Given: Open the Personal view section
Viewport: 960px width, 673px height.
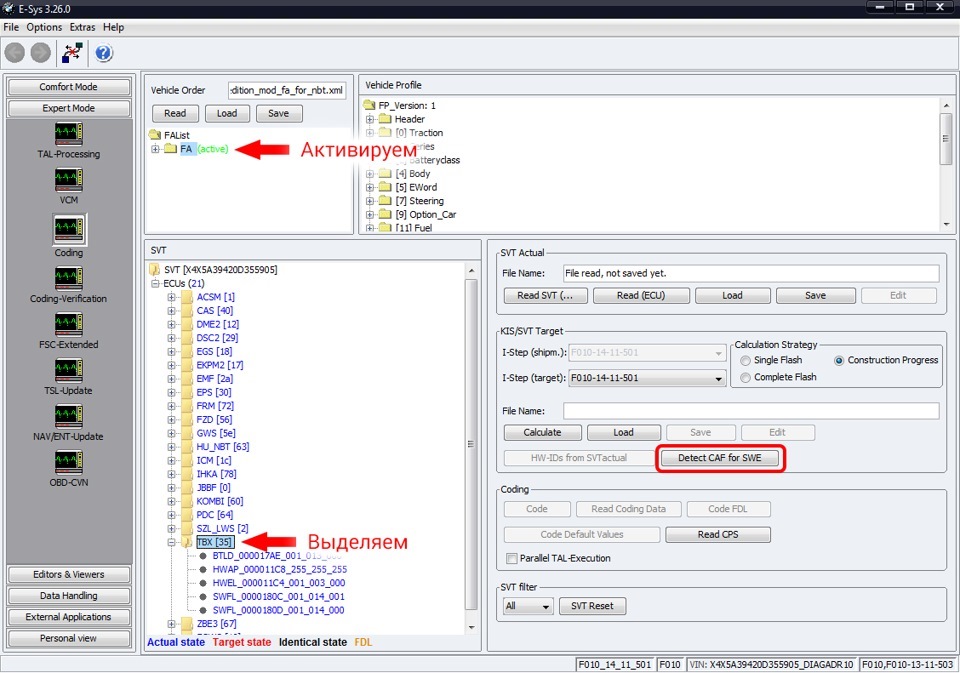Looking at the screenshot, I should [x=69, y=639].
